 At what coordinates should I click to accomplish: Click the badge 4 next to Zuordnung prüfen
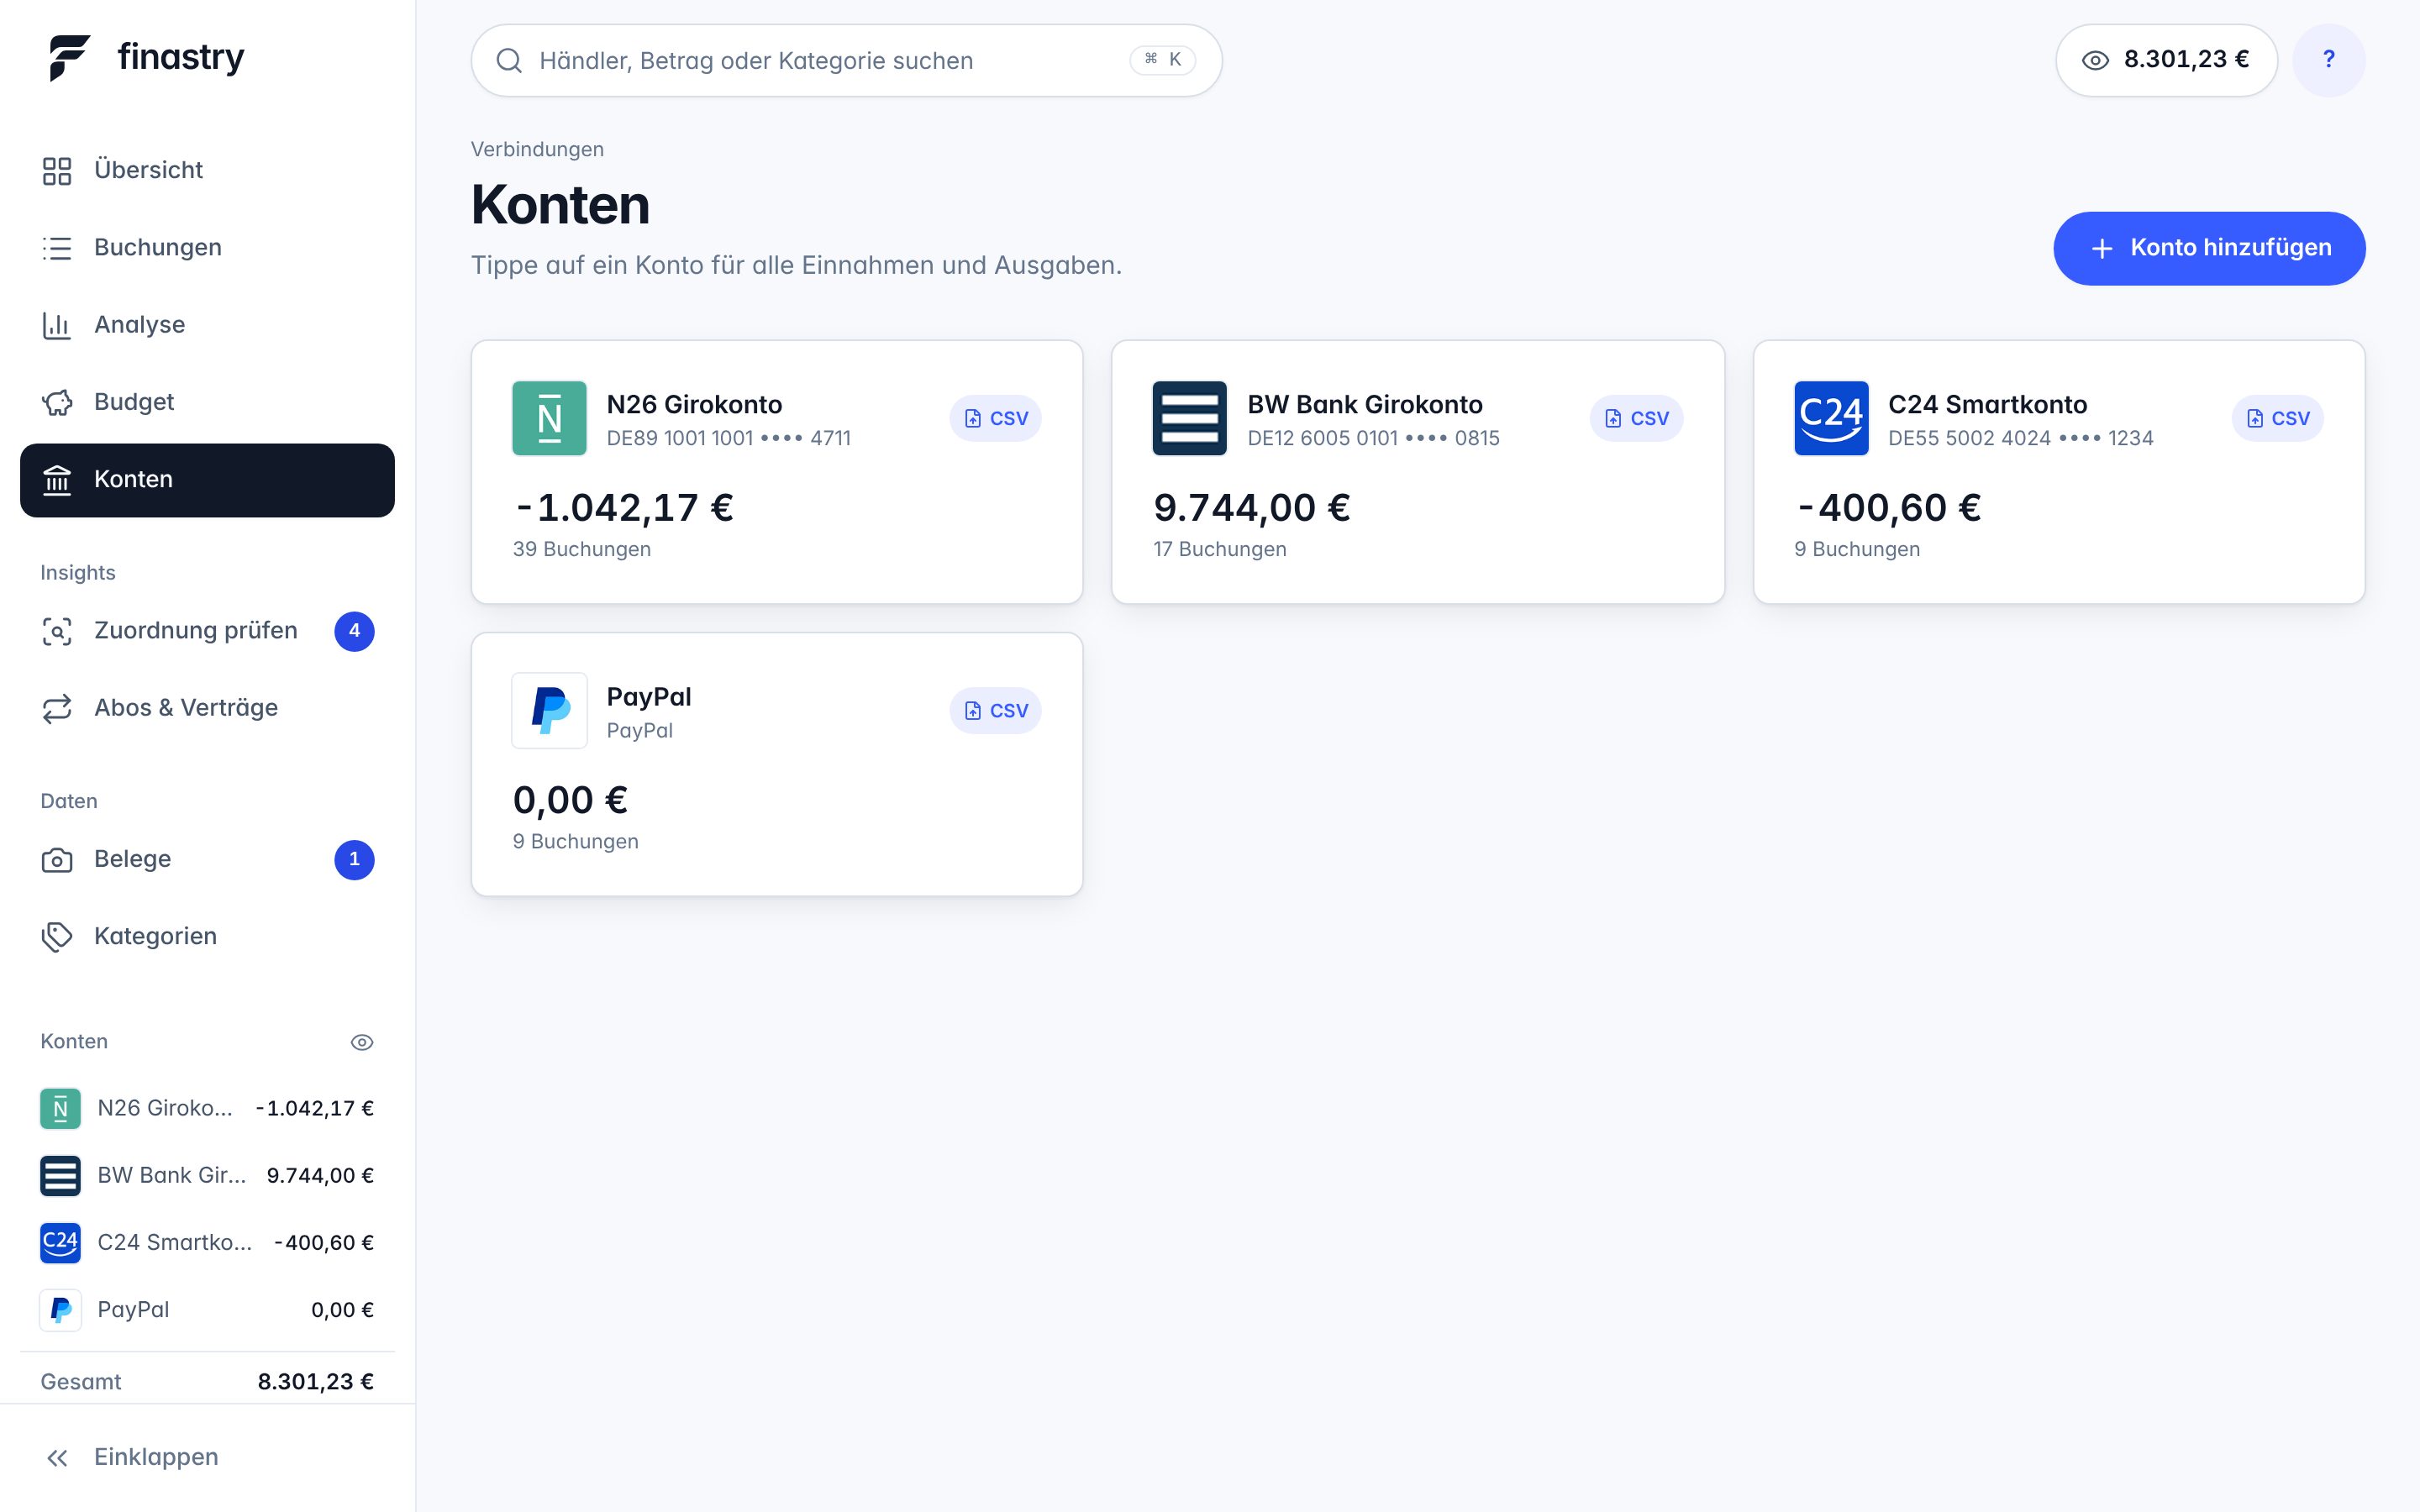tap(354, 631)
